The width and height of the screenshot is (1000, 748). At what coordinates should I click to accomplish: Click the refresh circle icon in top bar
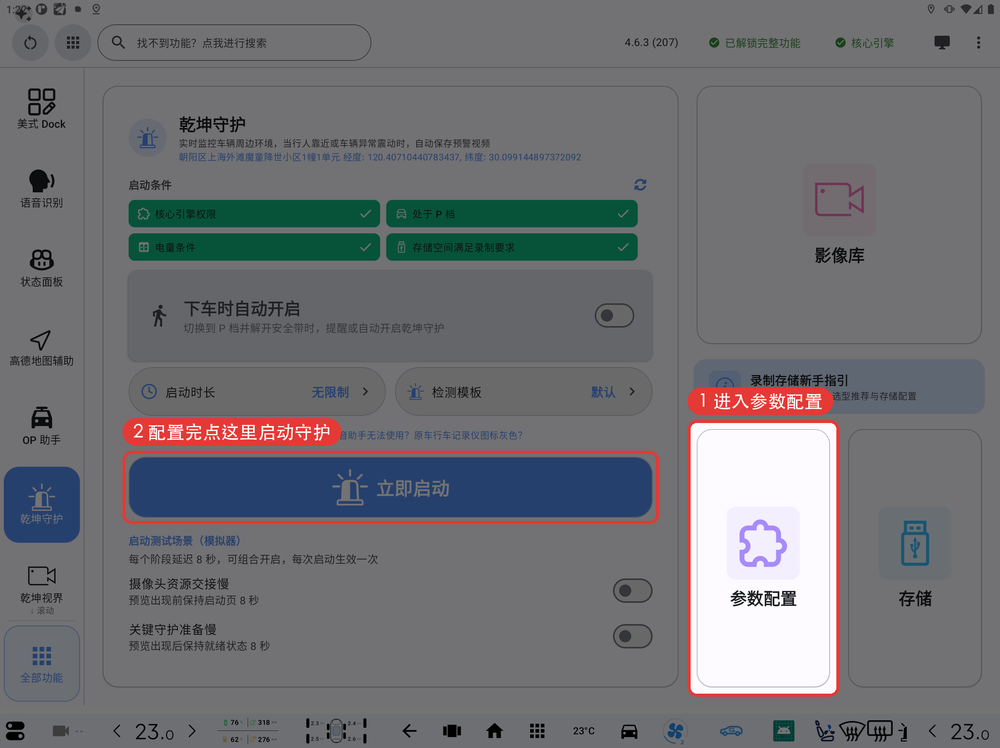coord(30,43)
